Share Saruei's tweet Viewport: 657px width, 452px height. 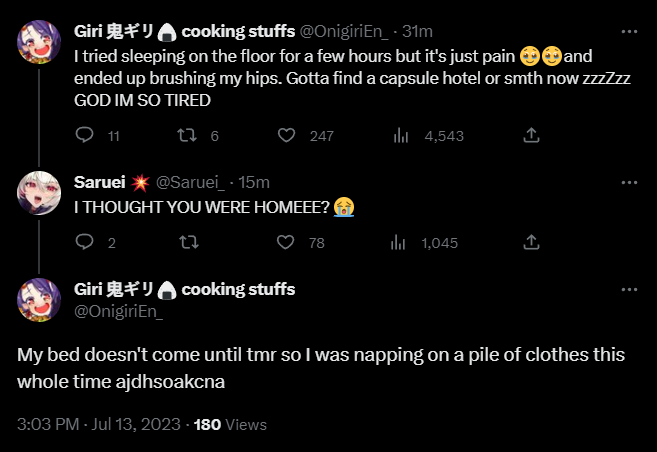pyautogui.click(x=532, y=241)
